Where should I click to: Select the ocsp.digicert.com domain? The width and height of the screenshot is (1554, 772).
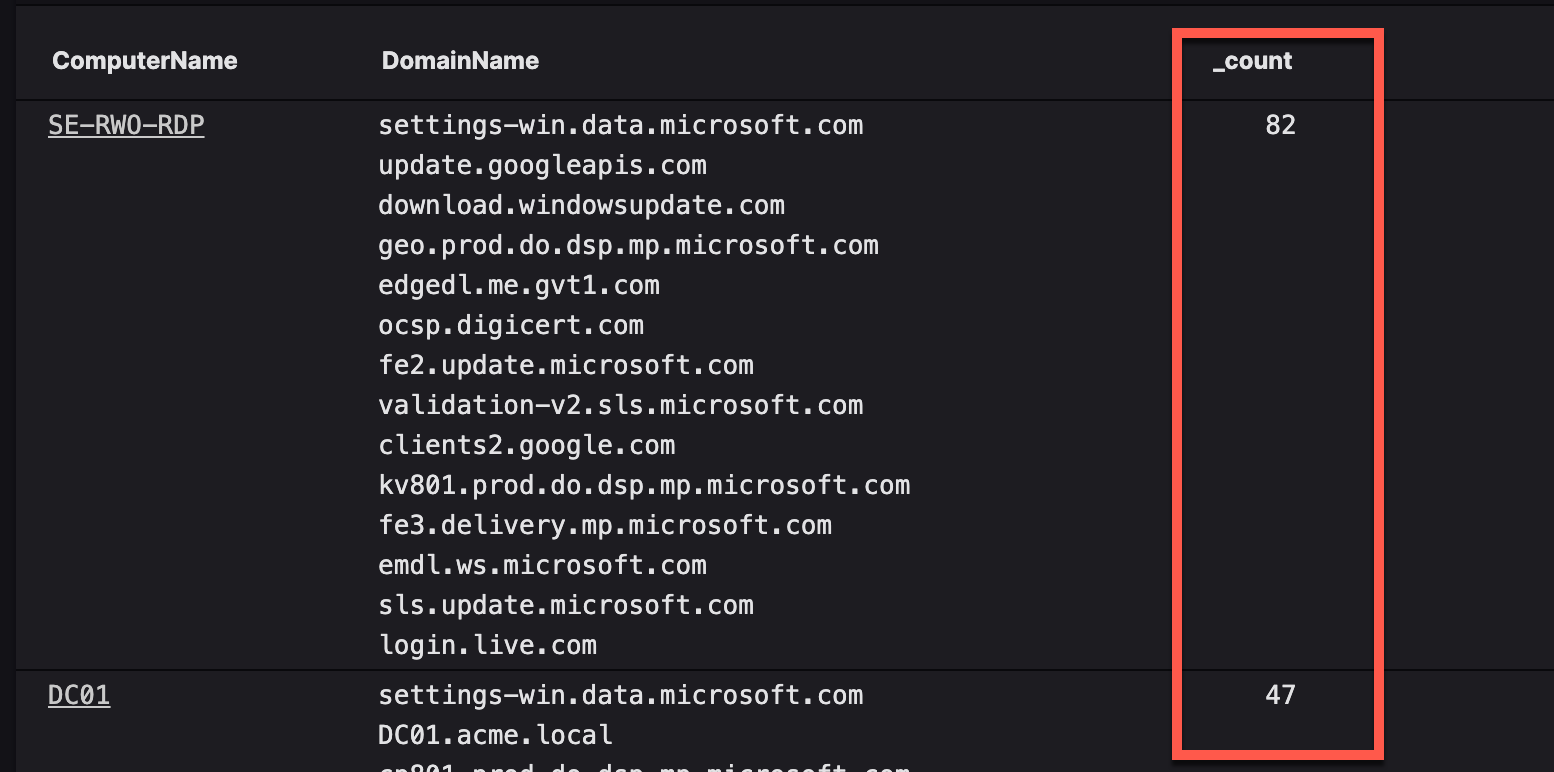511,325
